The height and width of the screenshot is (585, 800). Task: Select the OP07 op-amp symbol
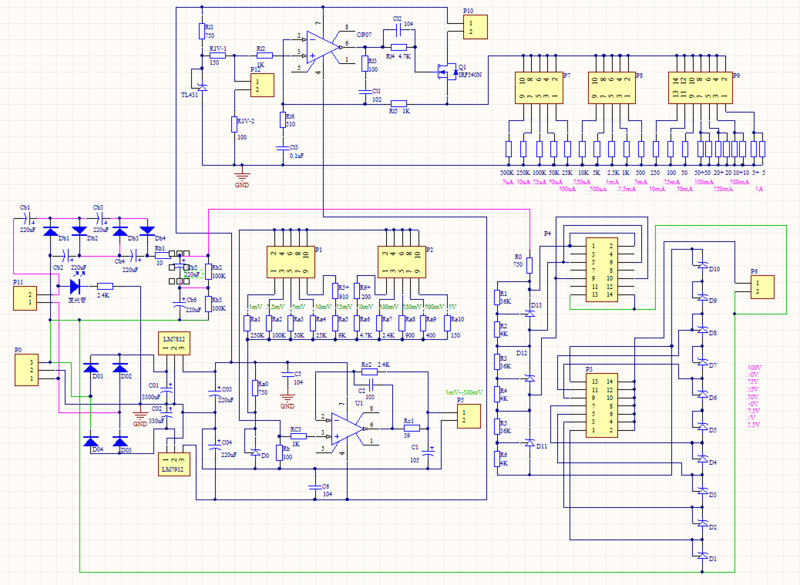pos(323,44)
